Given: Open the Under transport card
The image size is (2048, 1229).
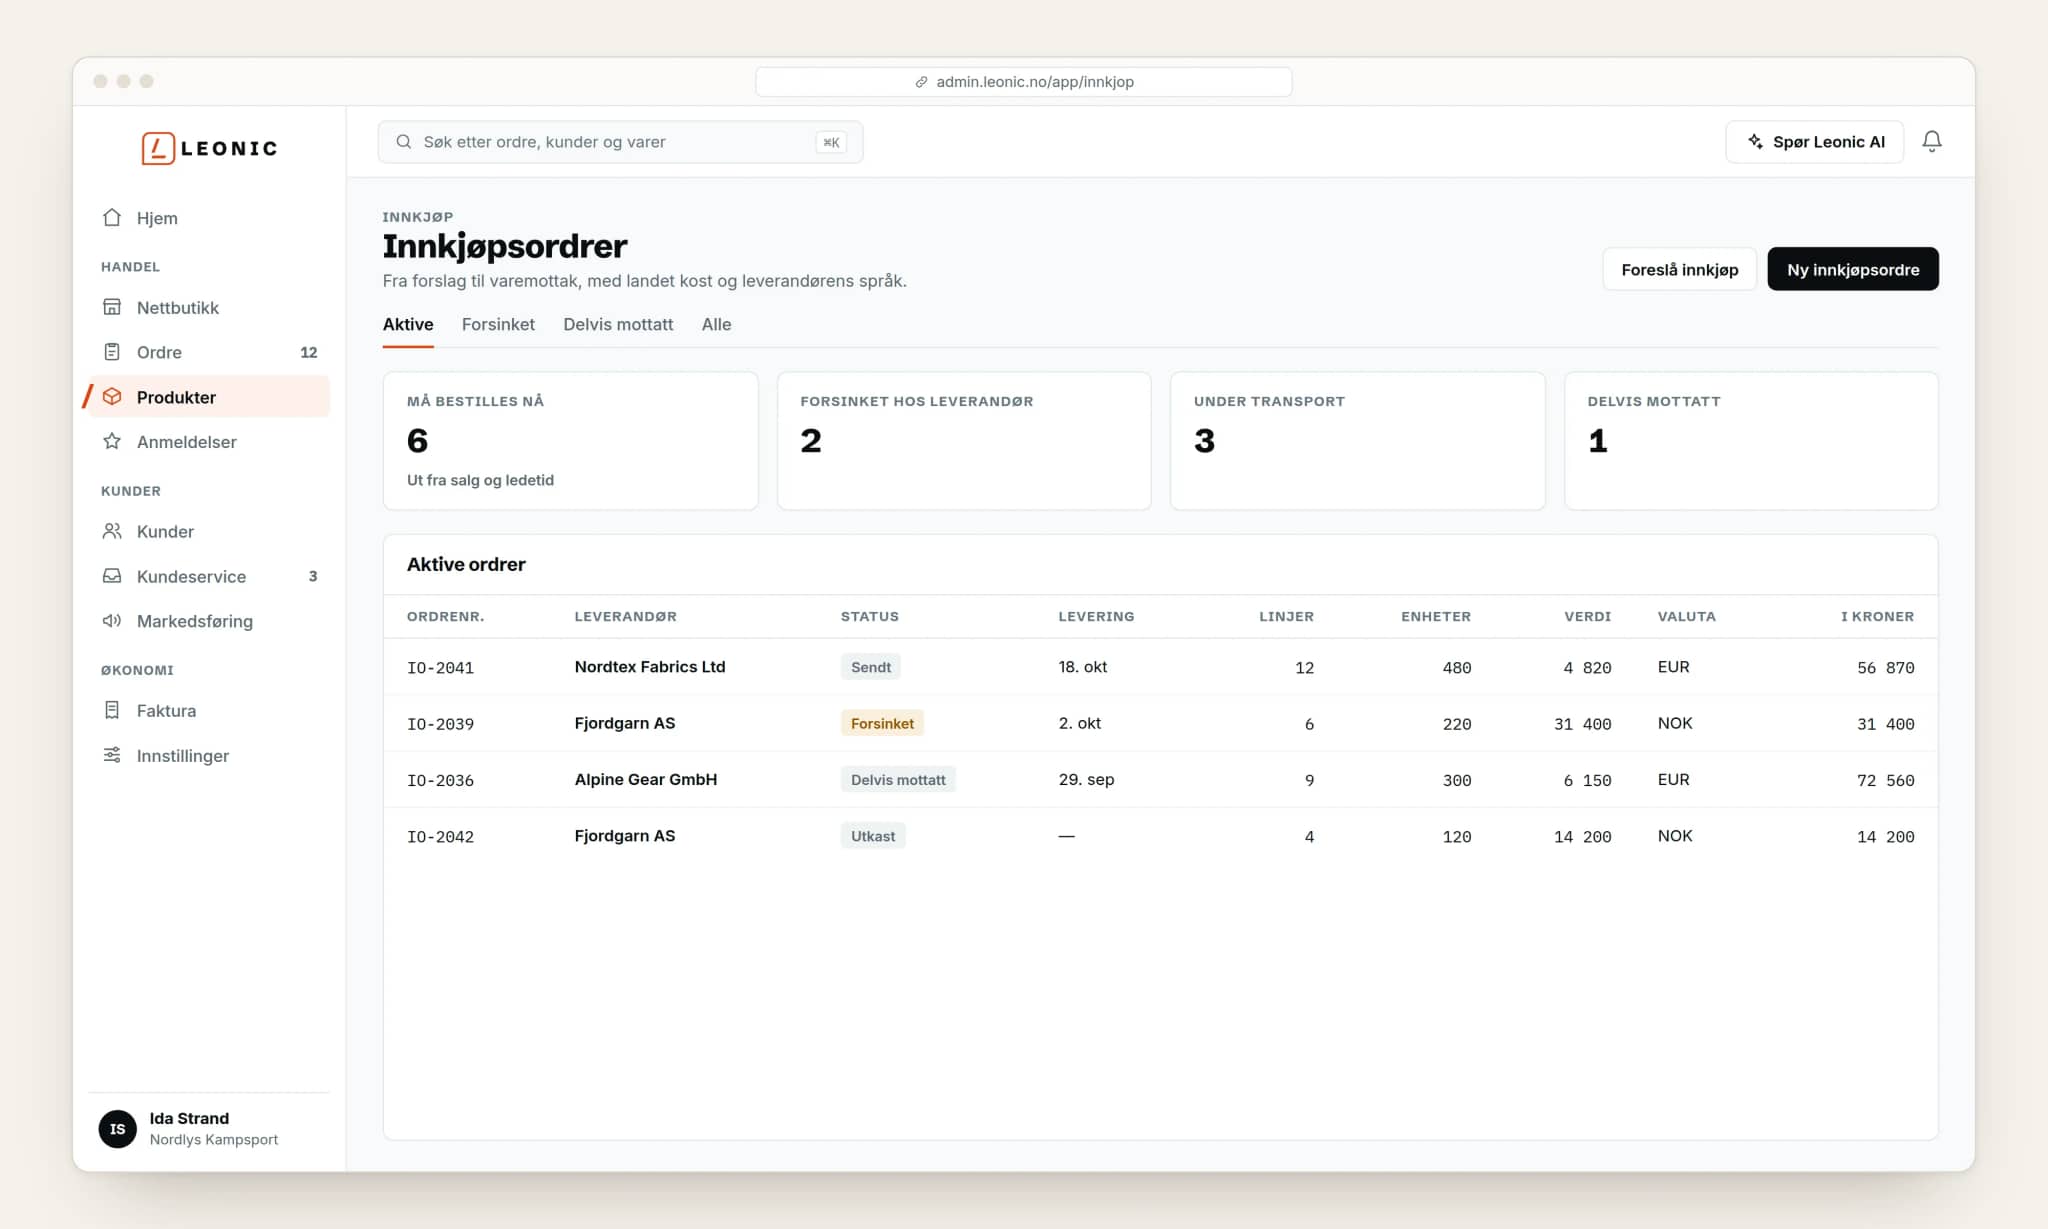Looking at the screenshot, I should [1357, 441].
